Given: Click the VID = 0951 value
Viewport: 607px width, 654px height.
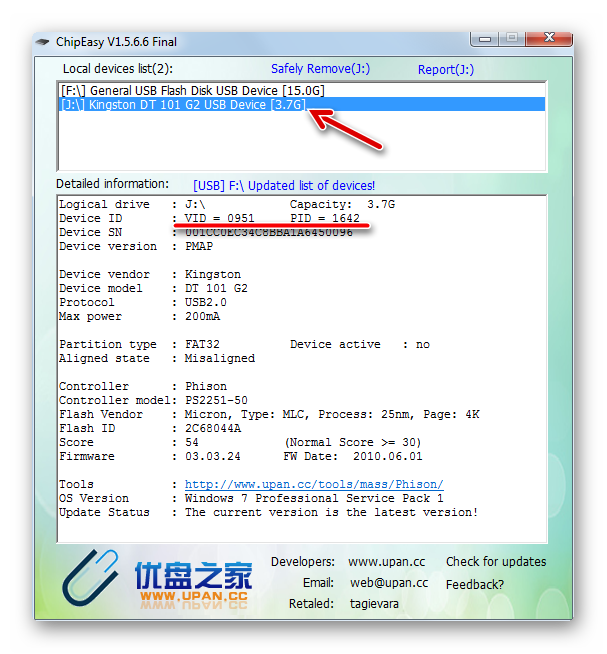Looking at the screenshot, I should (219, 218).
